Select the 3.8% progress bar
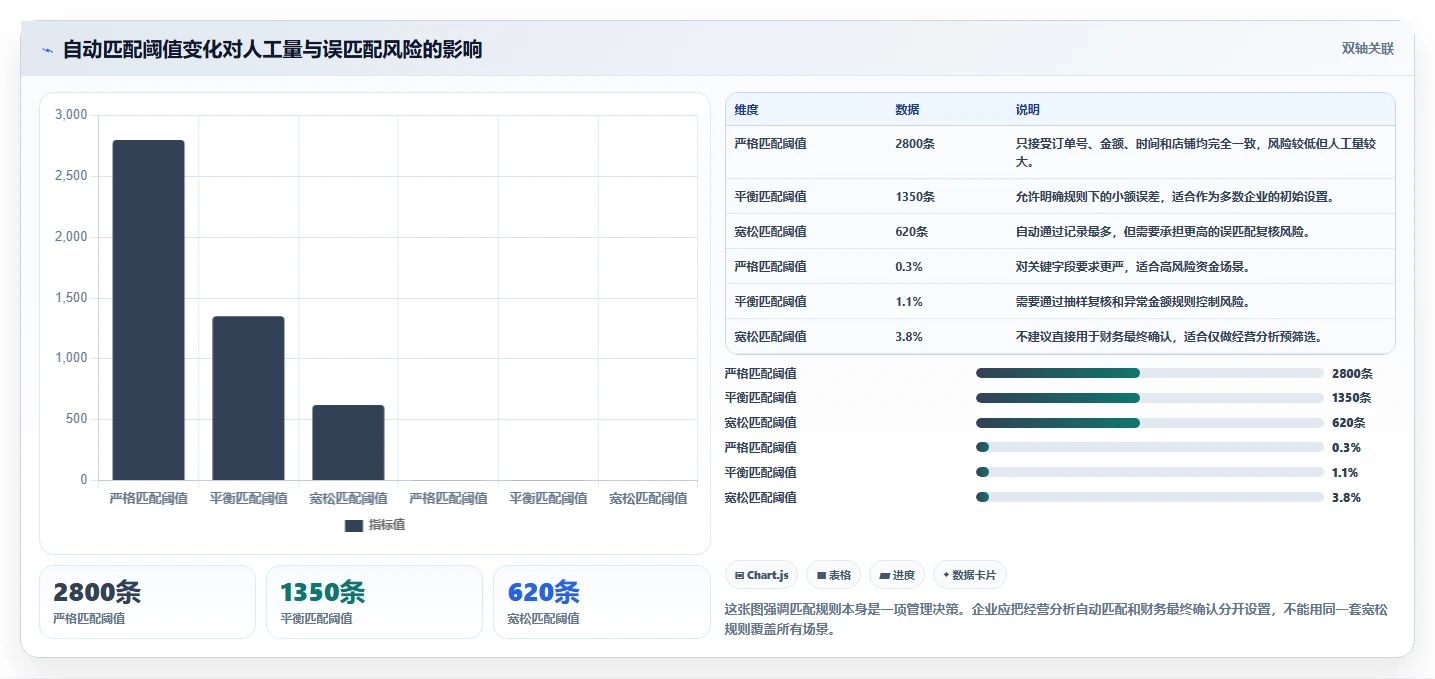This screenshot has height=679, width=1435. 1150,497
